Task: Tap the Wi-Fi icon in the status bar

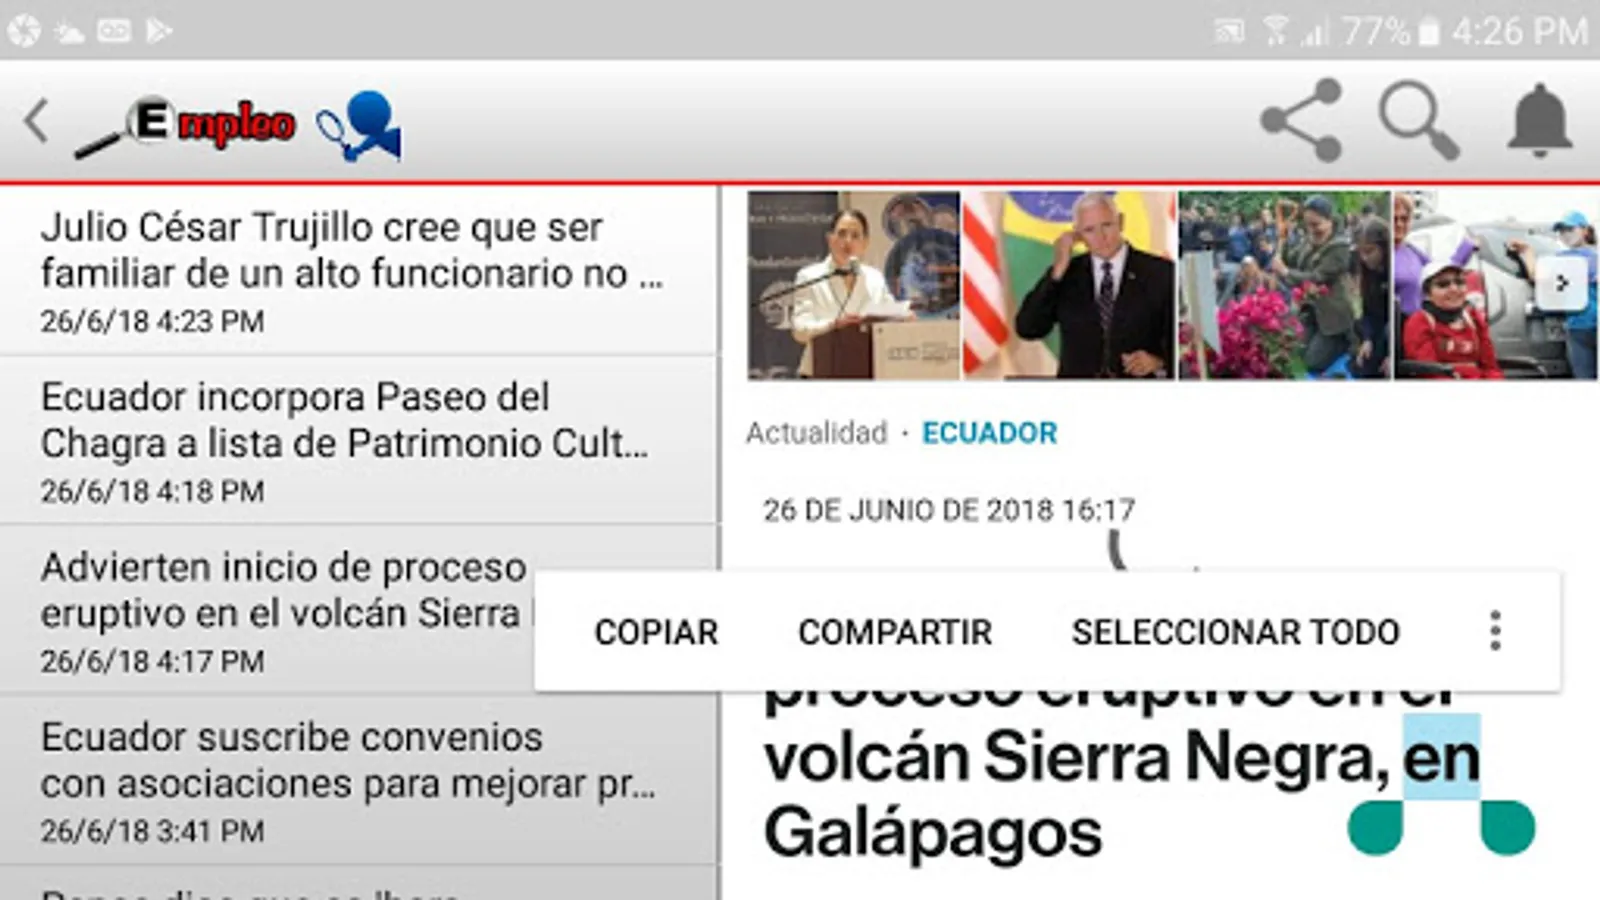Action: [1274, 30]
